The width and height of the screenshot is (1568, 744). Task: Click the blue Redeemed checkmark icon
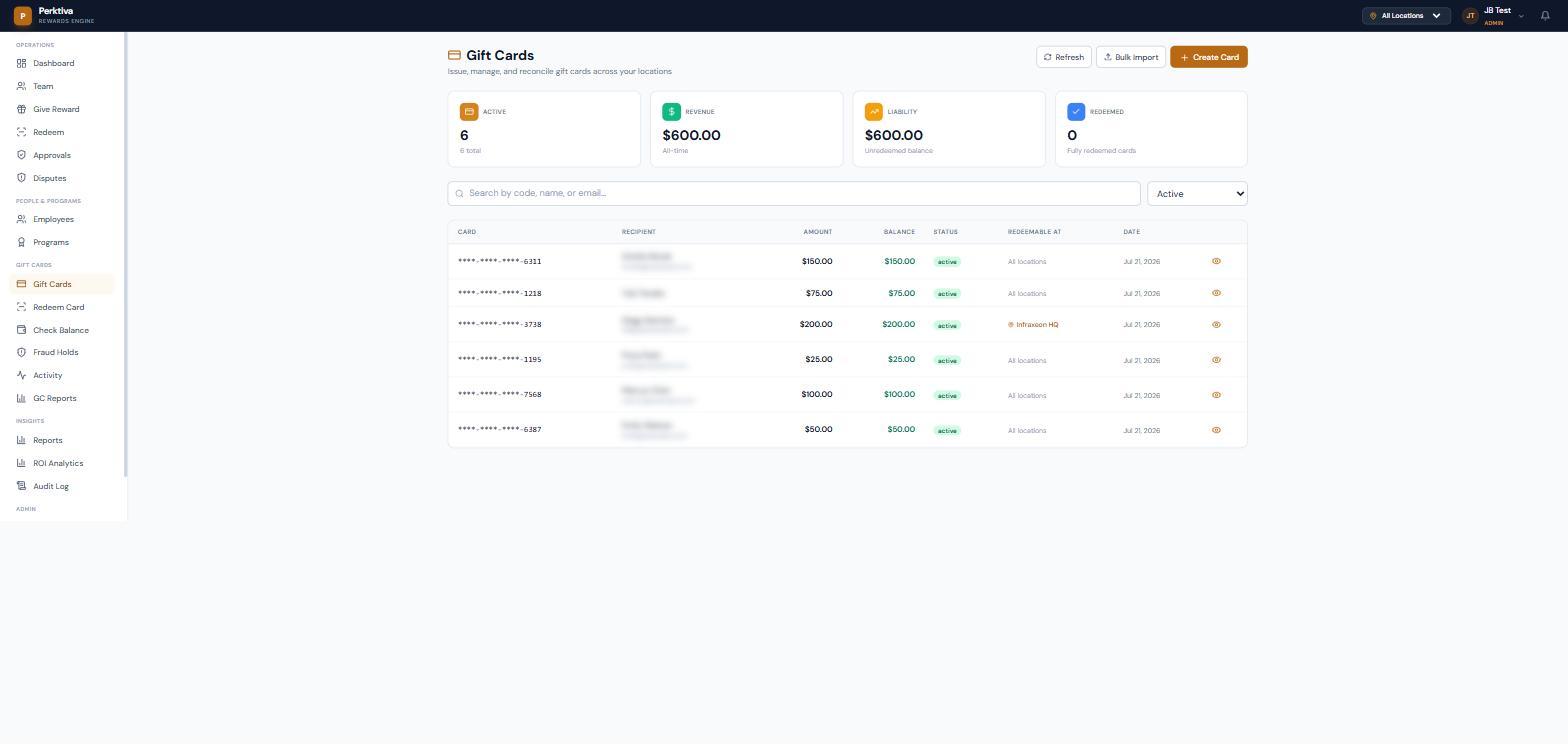point(1076,112)
